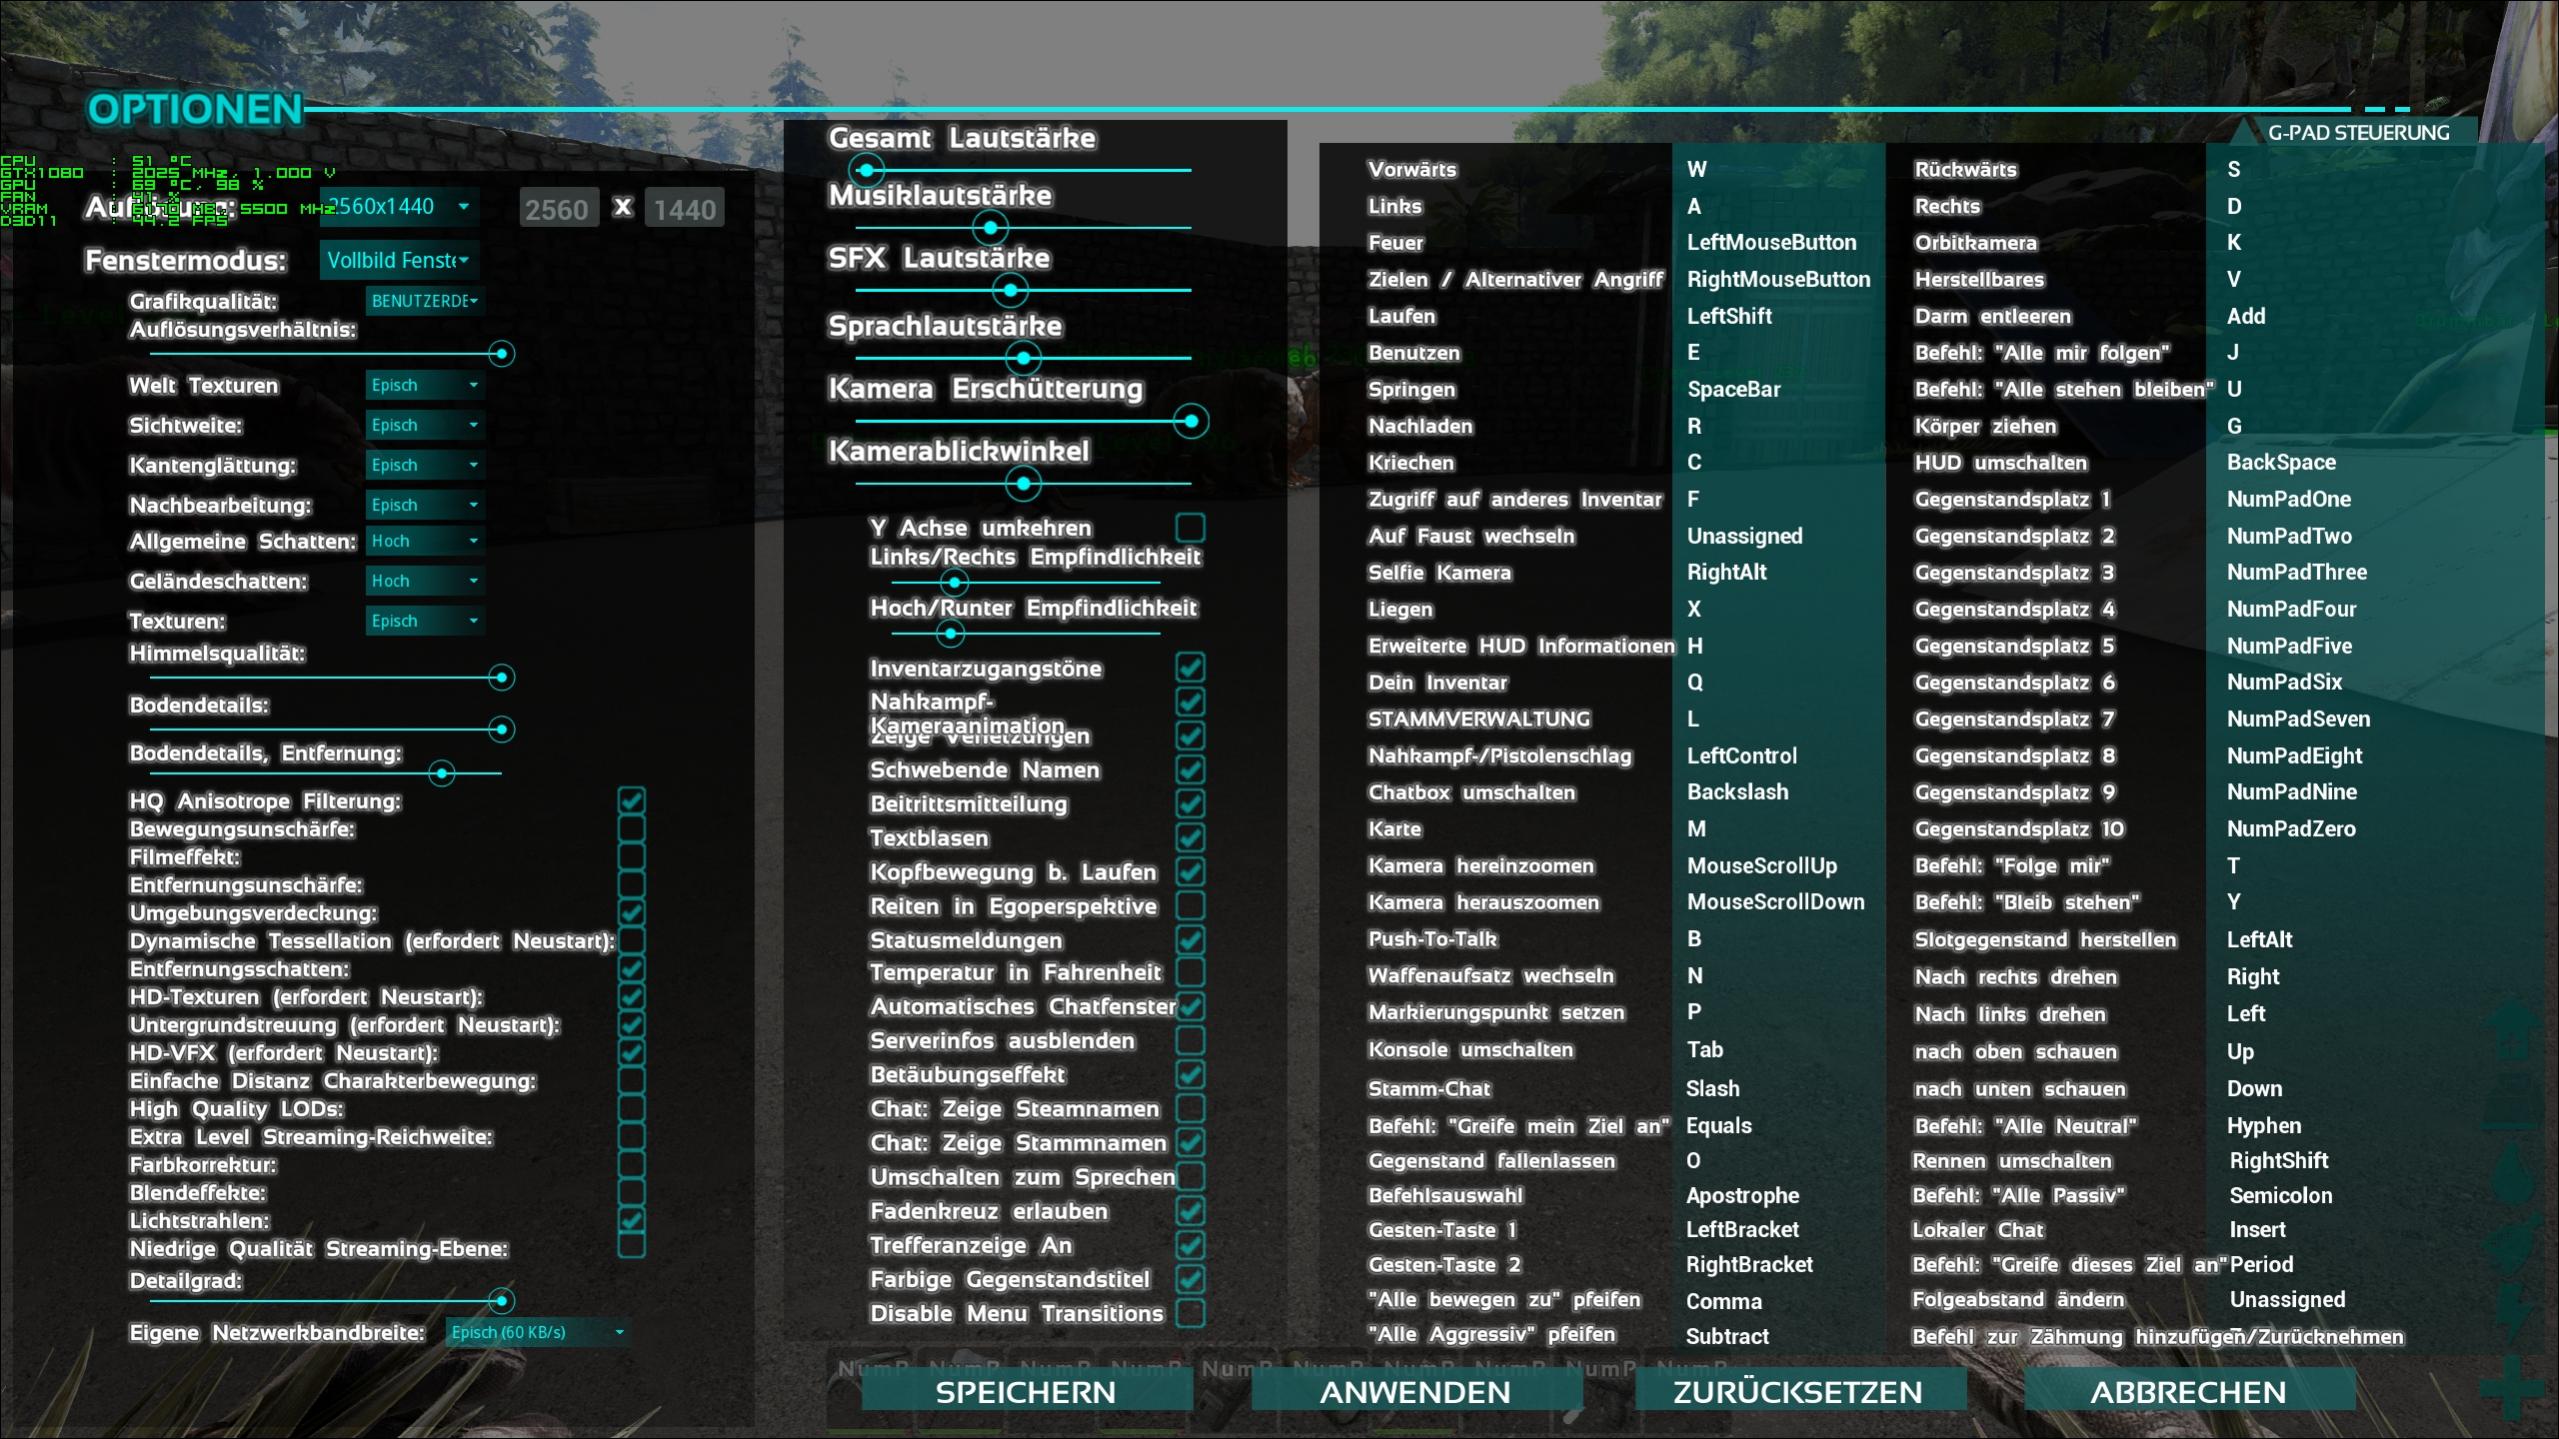Open the Geländeschatten dropdown

[425, 581]
